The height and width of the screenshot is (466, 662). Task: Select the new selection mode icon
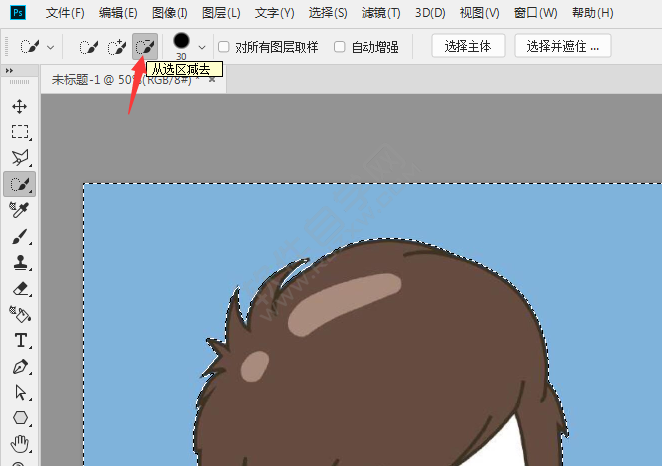point(89,47)
